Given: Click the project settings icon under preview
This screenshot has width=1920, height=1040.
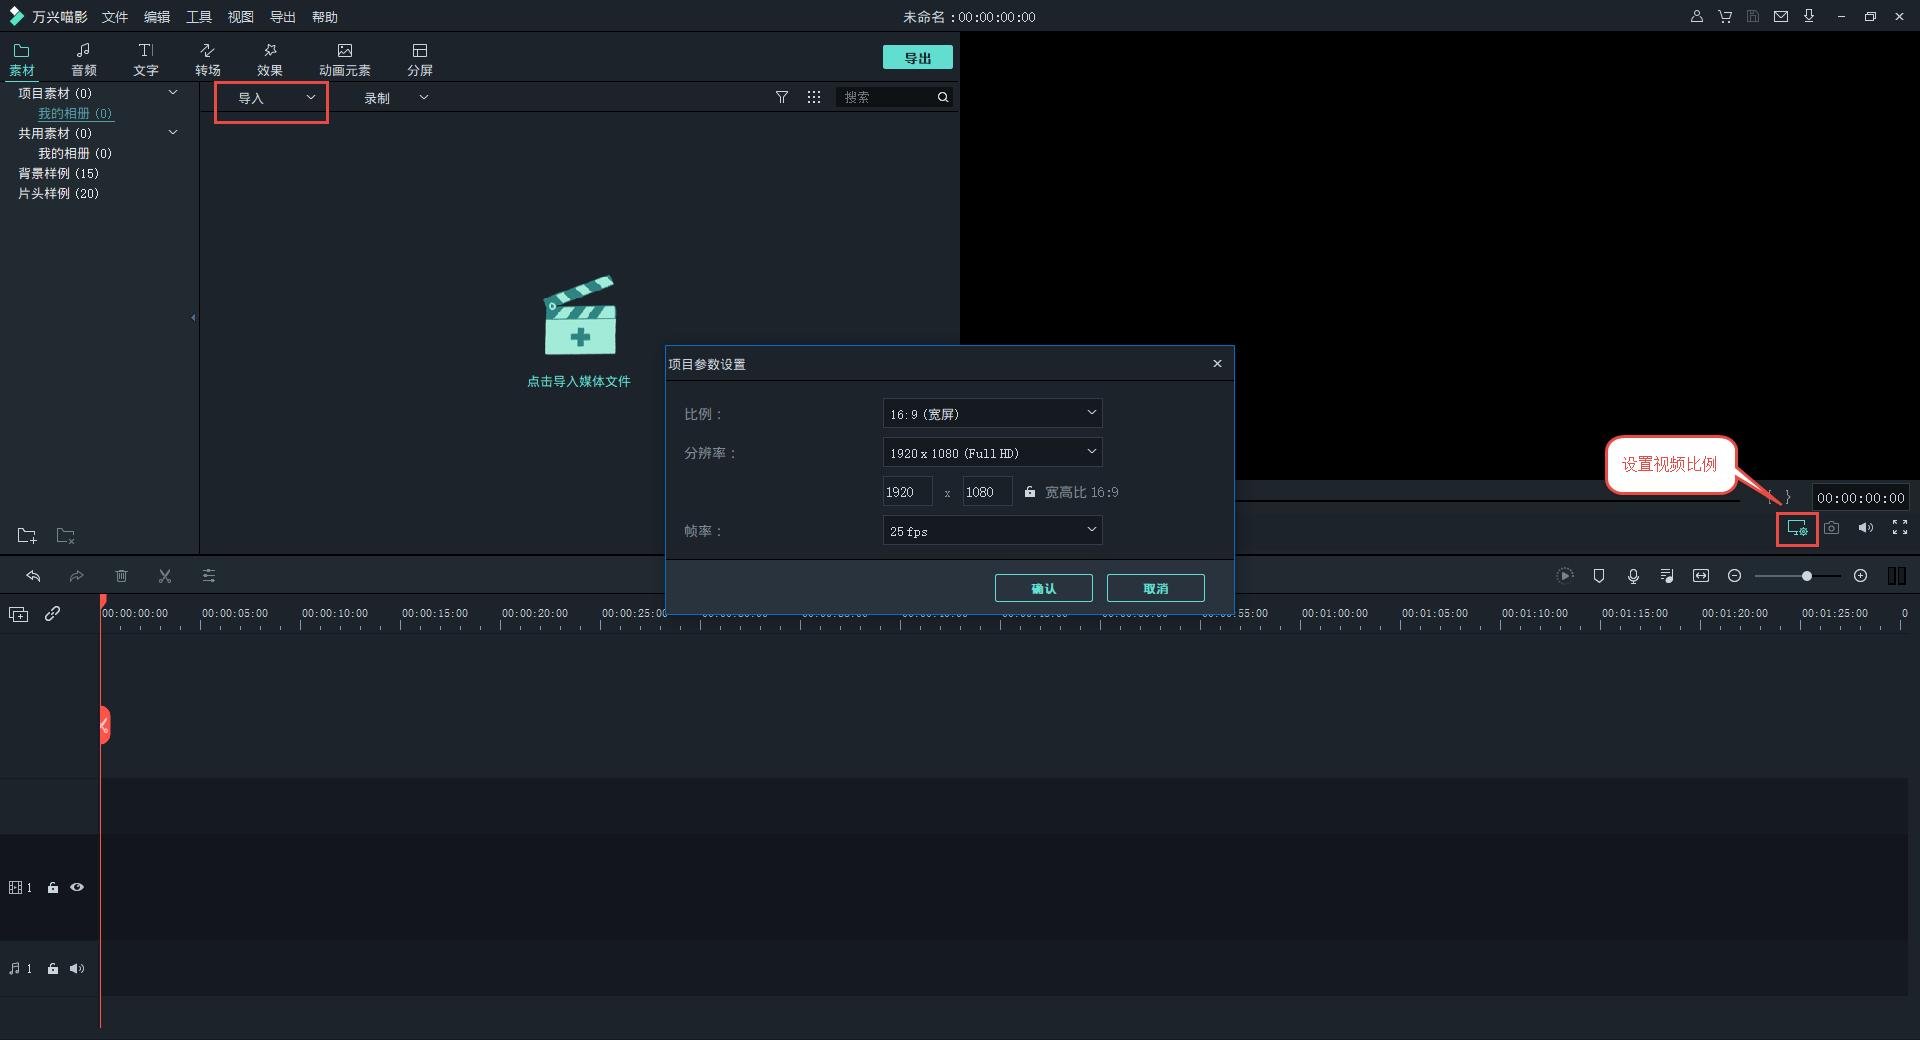Looking at the screenshot, I should click(x=1797, y=528).
